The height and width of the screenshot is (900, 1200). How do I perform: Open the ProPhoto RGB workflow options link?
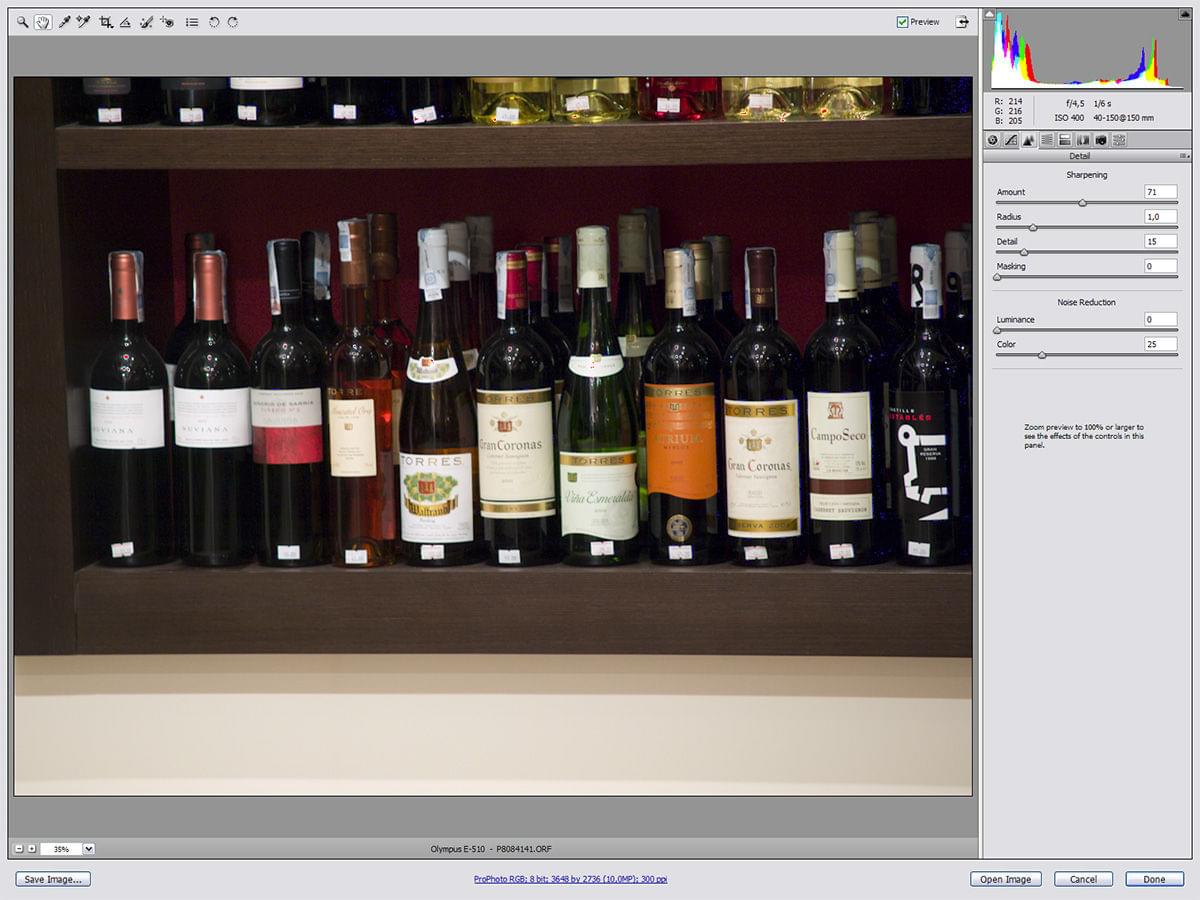coord(571,879)
